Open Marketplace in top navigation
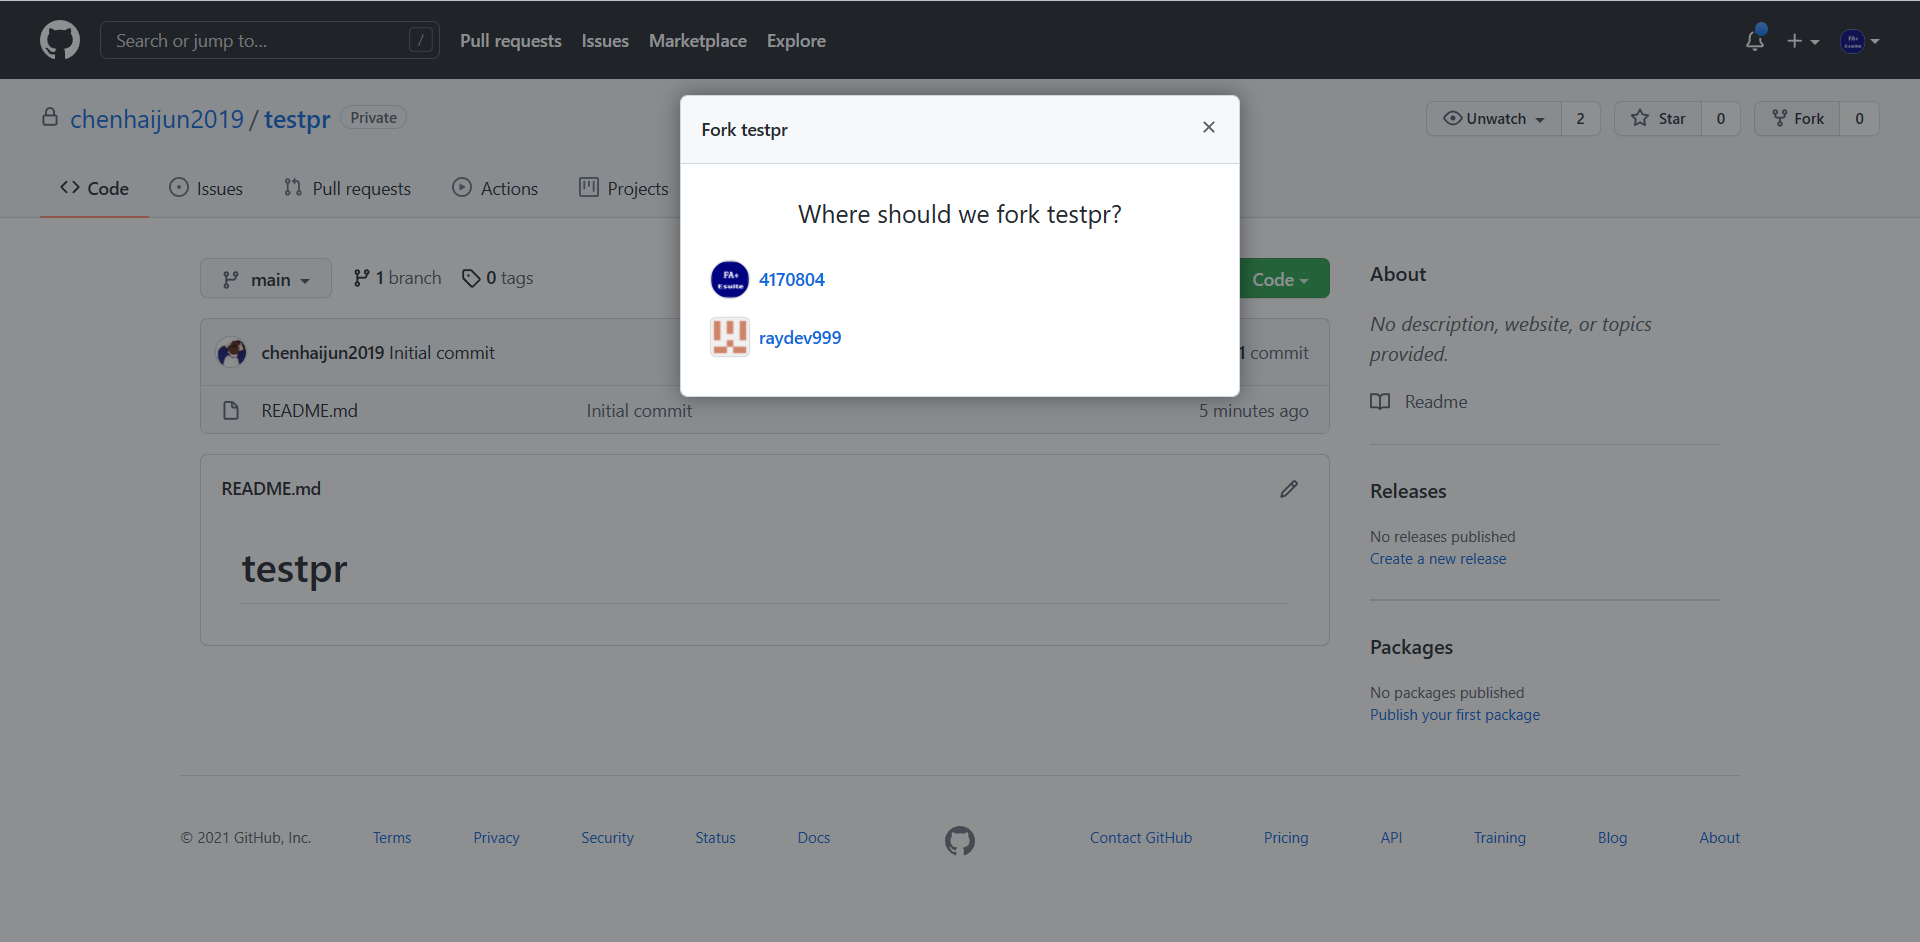The width and height of the screenshot is (1920, 942). point(698,41)
